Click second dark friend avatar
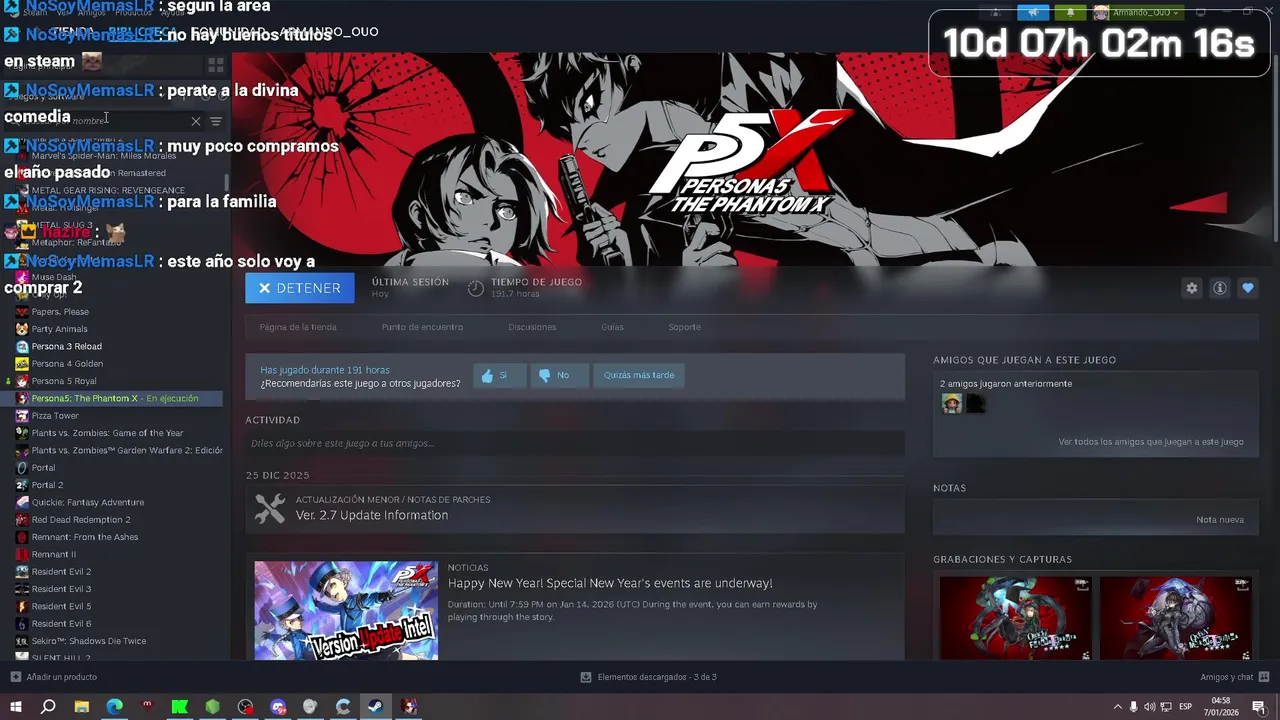 [975, 404]
